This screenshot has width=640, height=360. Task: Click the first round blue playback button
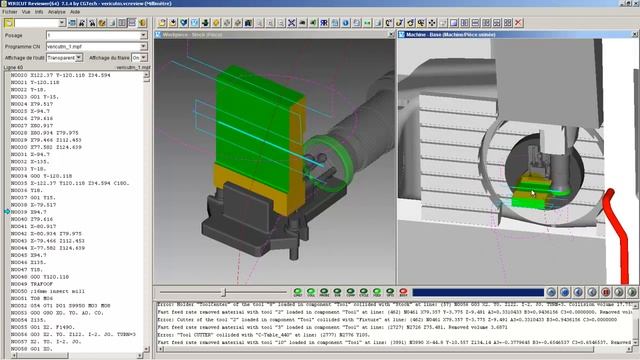tap(551, 292)
